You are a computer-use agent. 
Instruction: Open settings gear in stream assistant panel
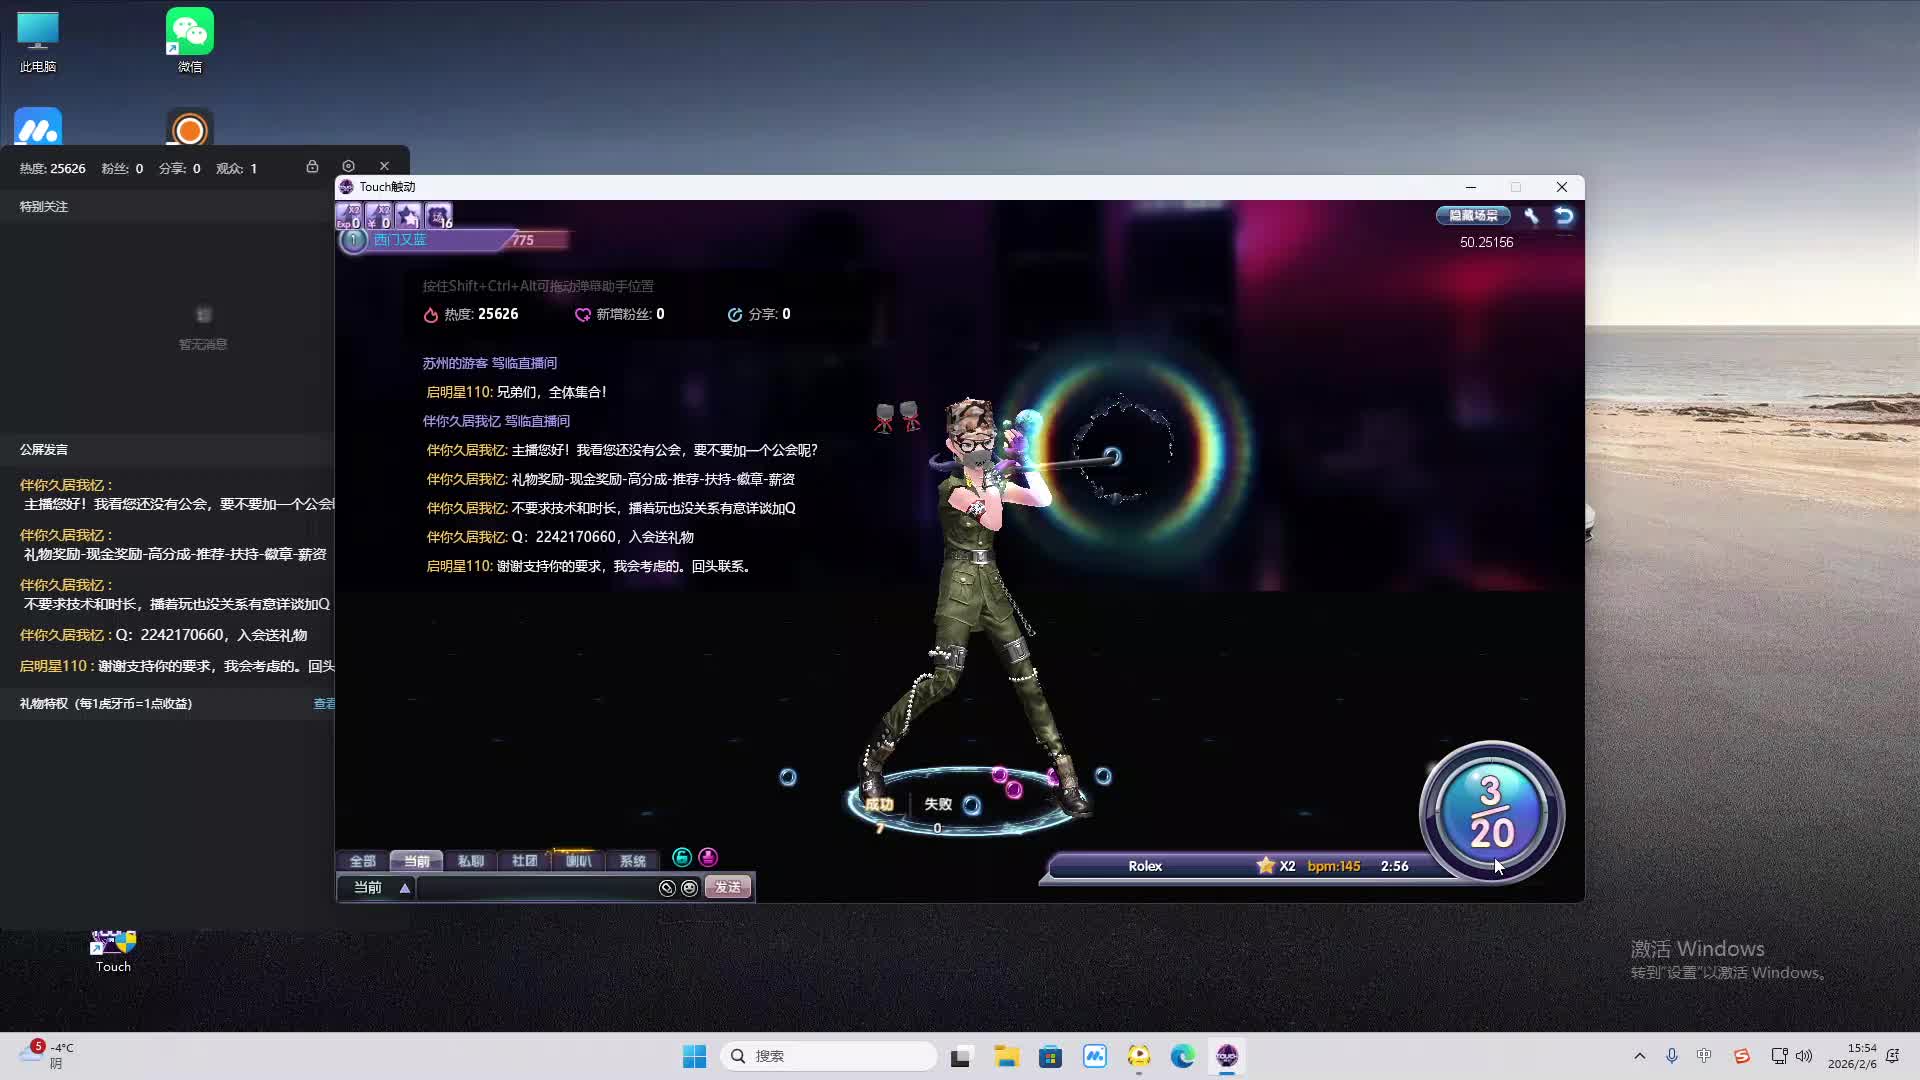[x=348, y=166]
